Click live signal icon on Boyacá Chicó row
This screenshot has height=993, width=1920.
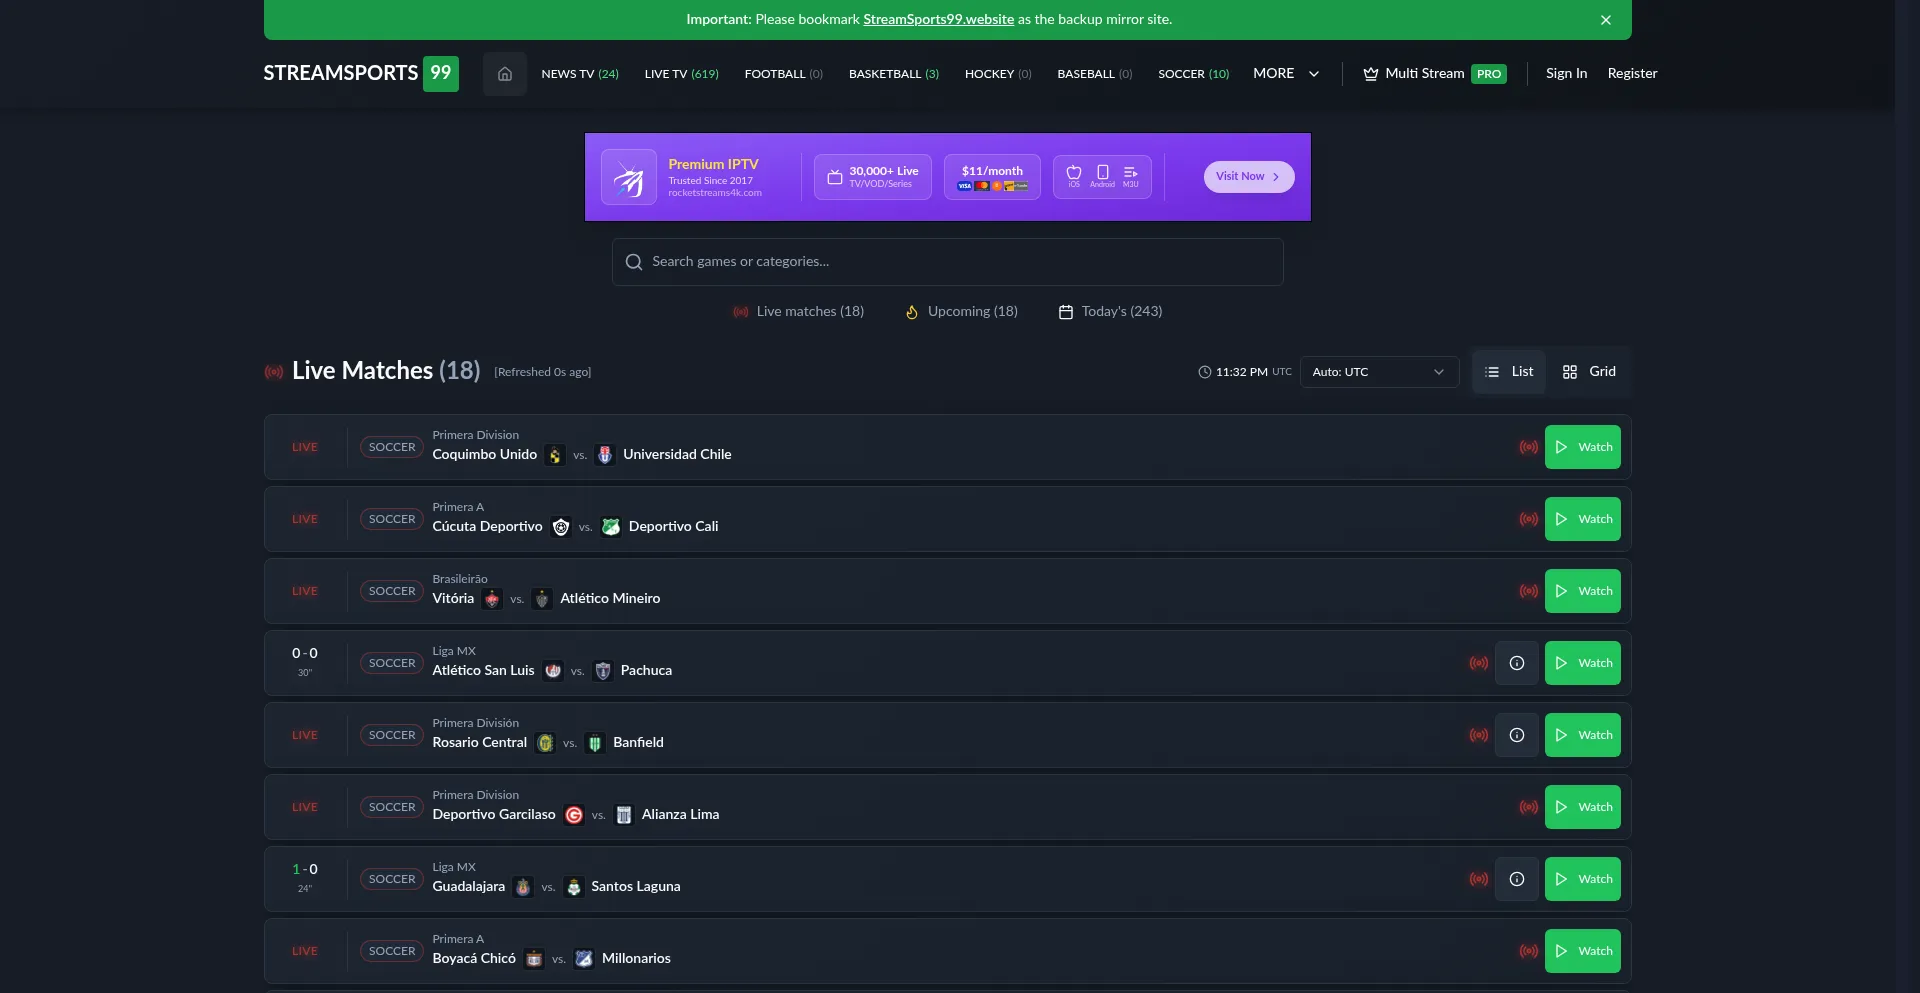[1529, 951]
